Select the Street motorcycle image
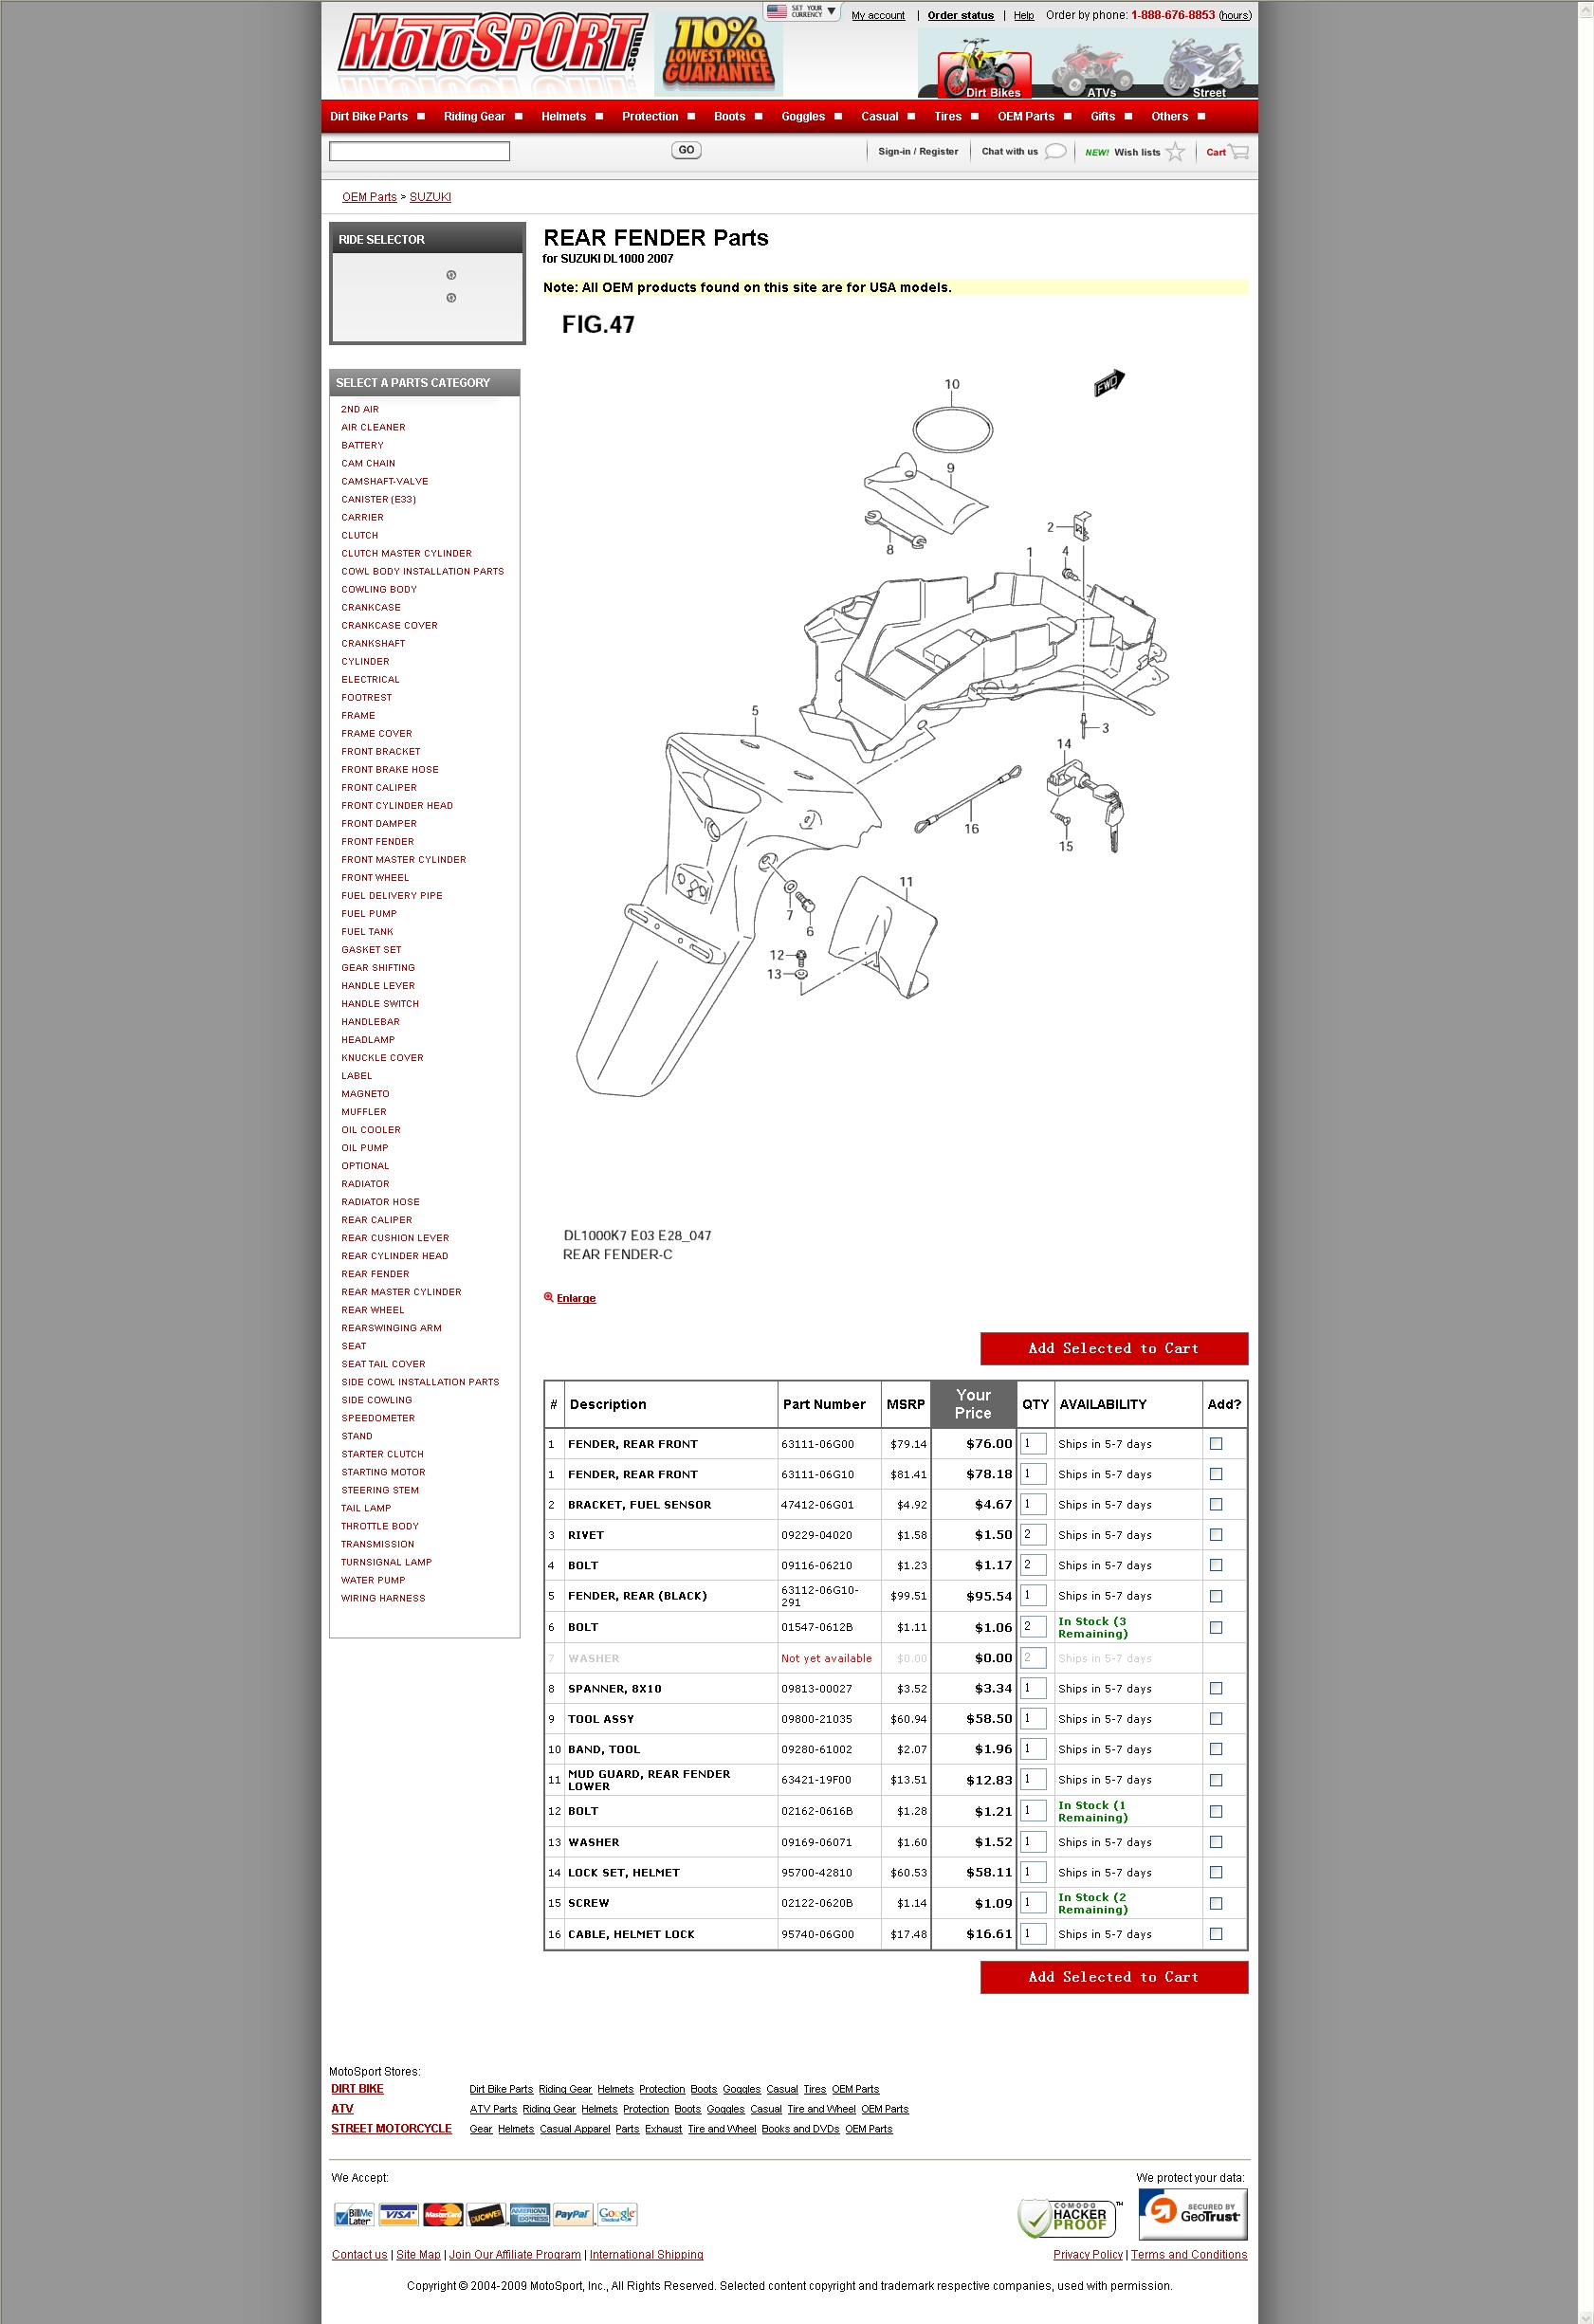1594x2324 pixels. click(1203, 67)
